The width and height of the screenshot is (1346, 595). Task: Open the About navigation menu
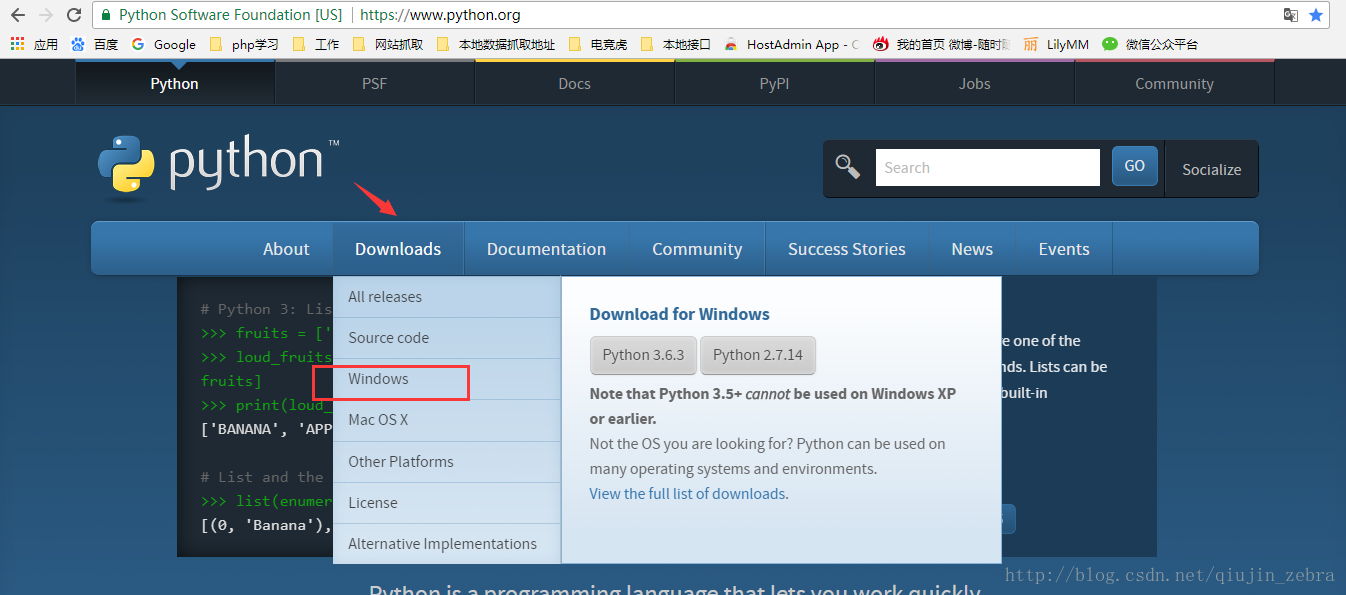tap(286, 249)
